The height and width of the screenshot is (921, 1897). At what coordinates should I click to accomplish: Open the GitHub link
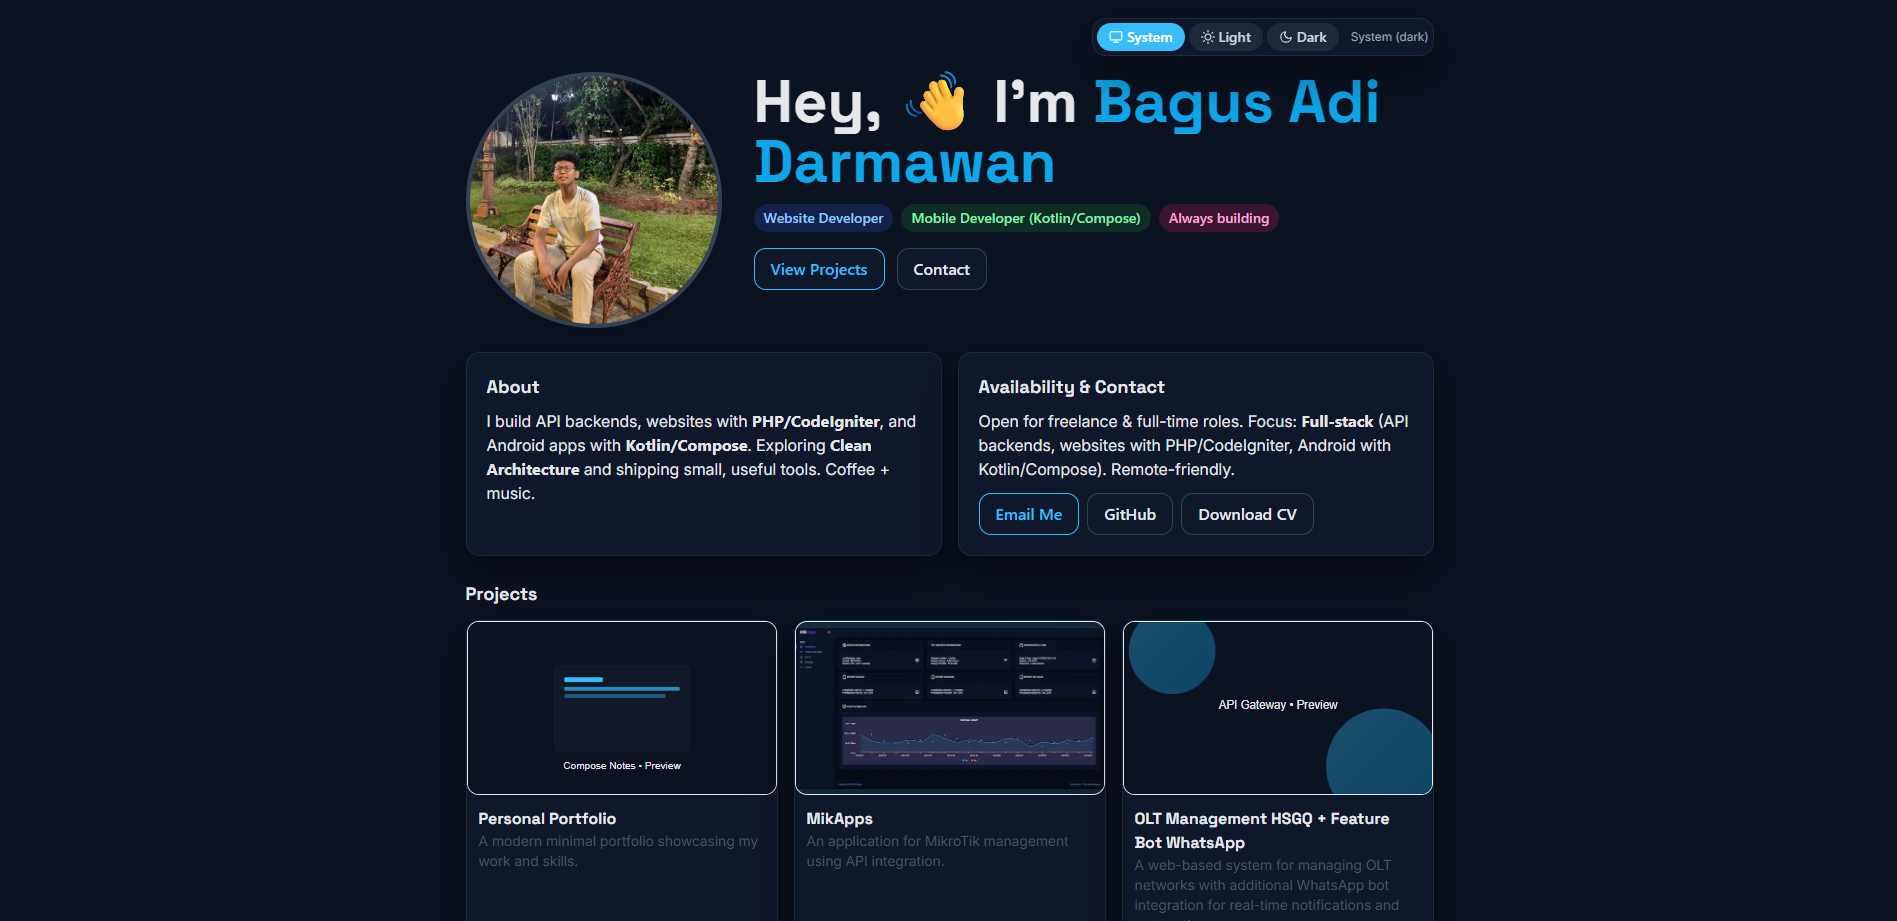[1129, 514]
